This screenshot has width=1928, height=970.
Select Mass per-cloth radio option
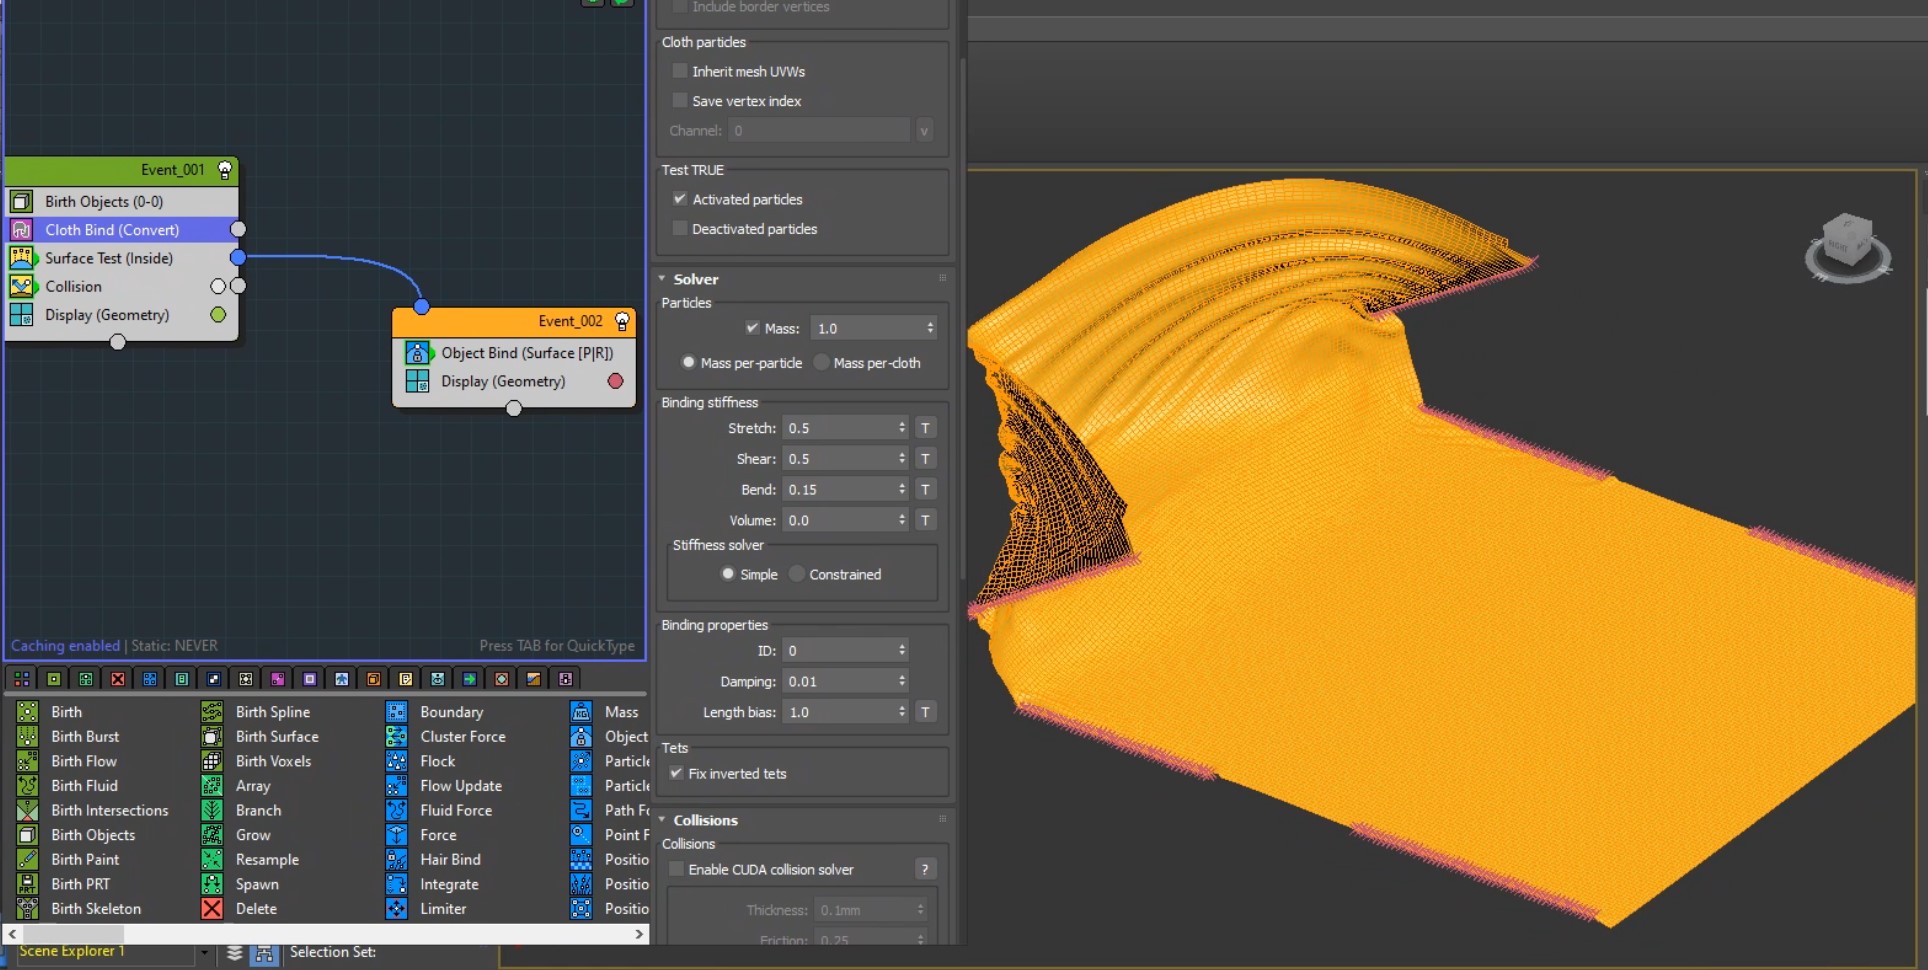pyautogui.click(x=822, y=363)
